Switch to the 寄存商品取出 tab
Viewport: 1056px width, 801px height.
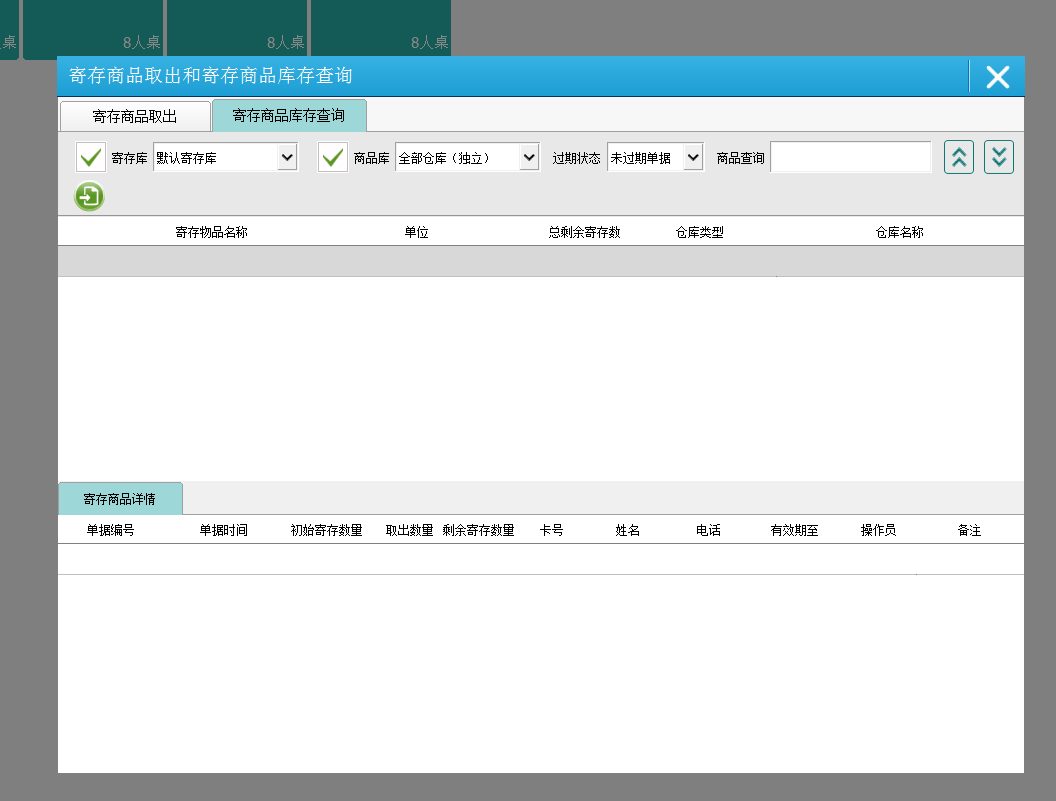click(135, 116)
